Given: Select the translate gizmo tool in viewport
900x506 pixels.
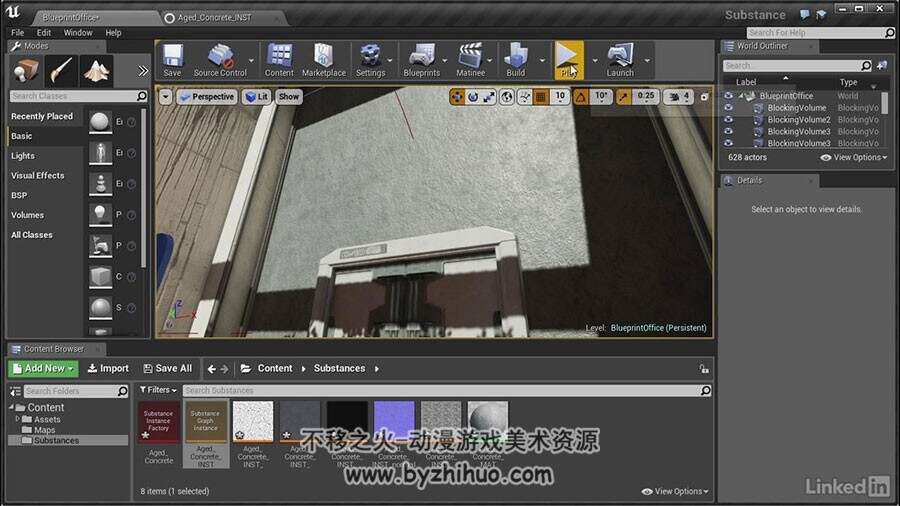Looking at the screenshot, I should point(457,97).
